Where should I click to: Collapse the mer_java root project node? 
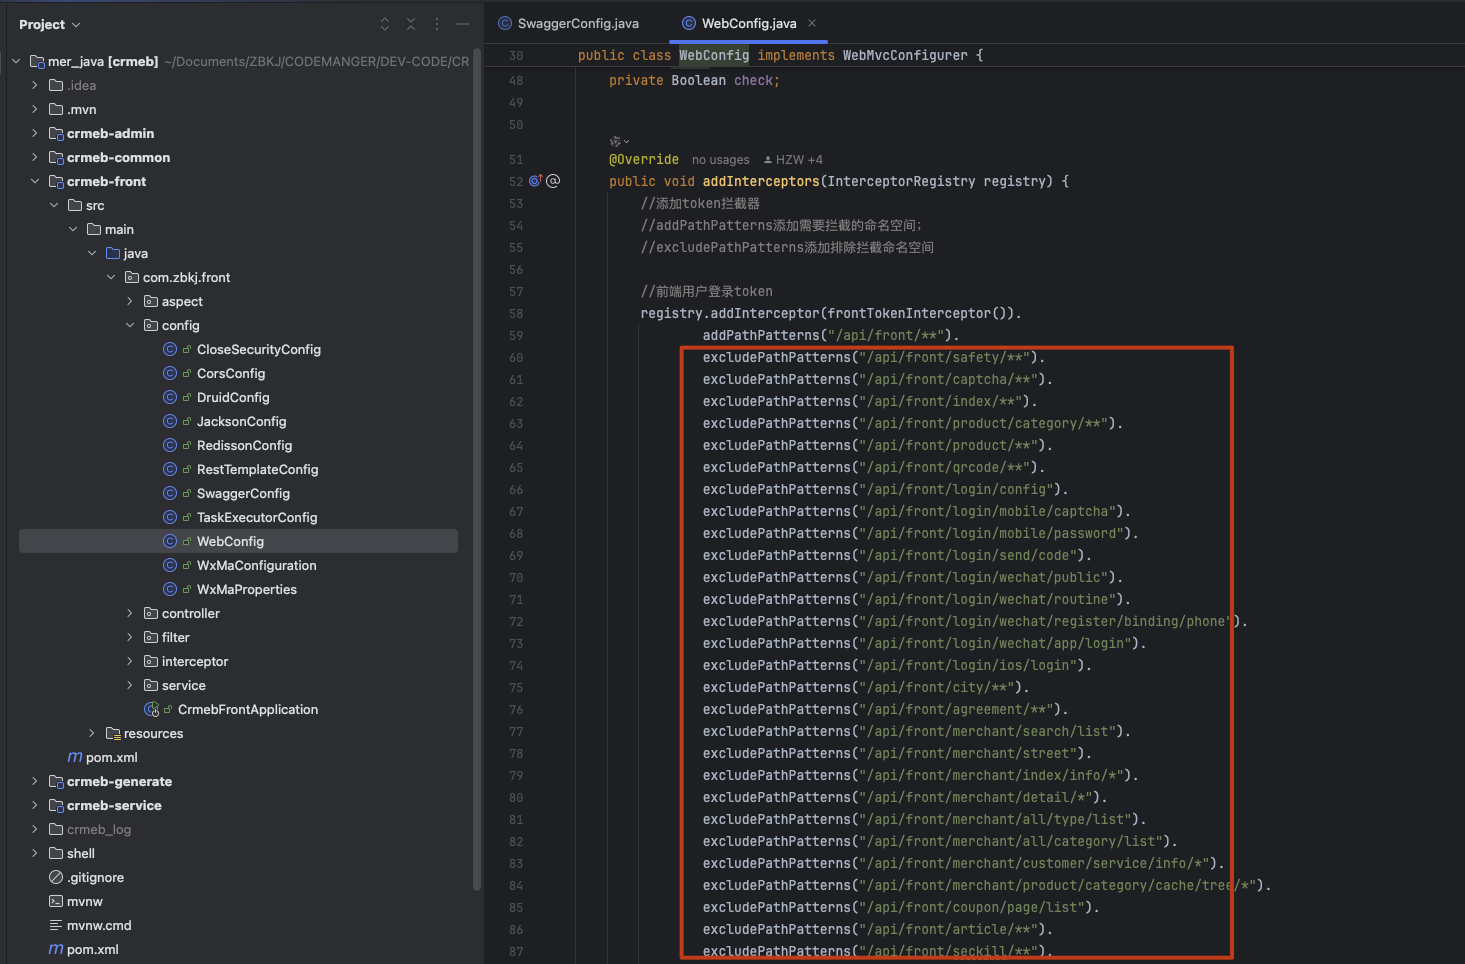click(16, 61)
